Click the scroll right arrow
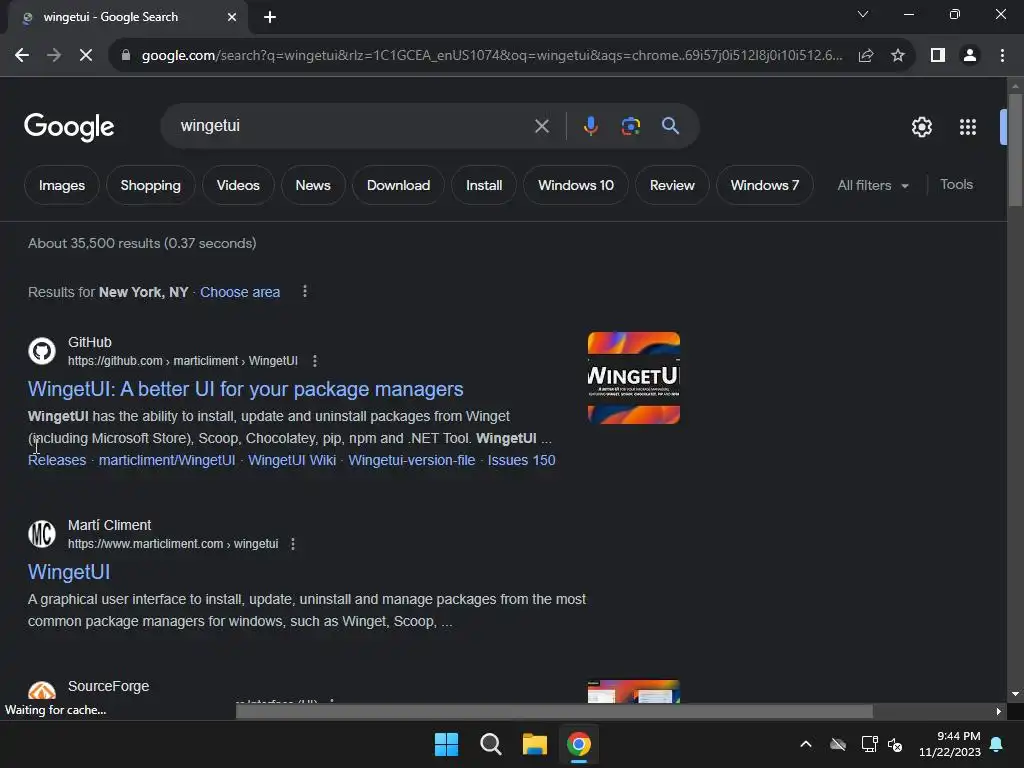The height and width of the screenshot is (768, 1024). pyautogui.click(x=998, y=711)
